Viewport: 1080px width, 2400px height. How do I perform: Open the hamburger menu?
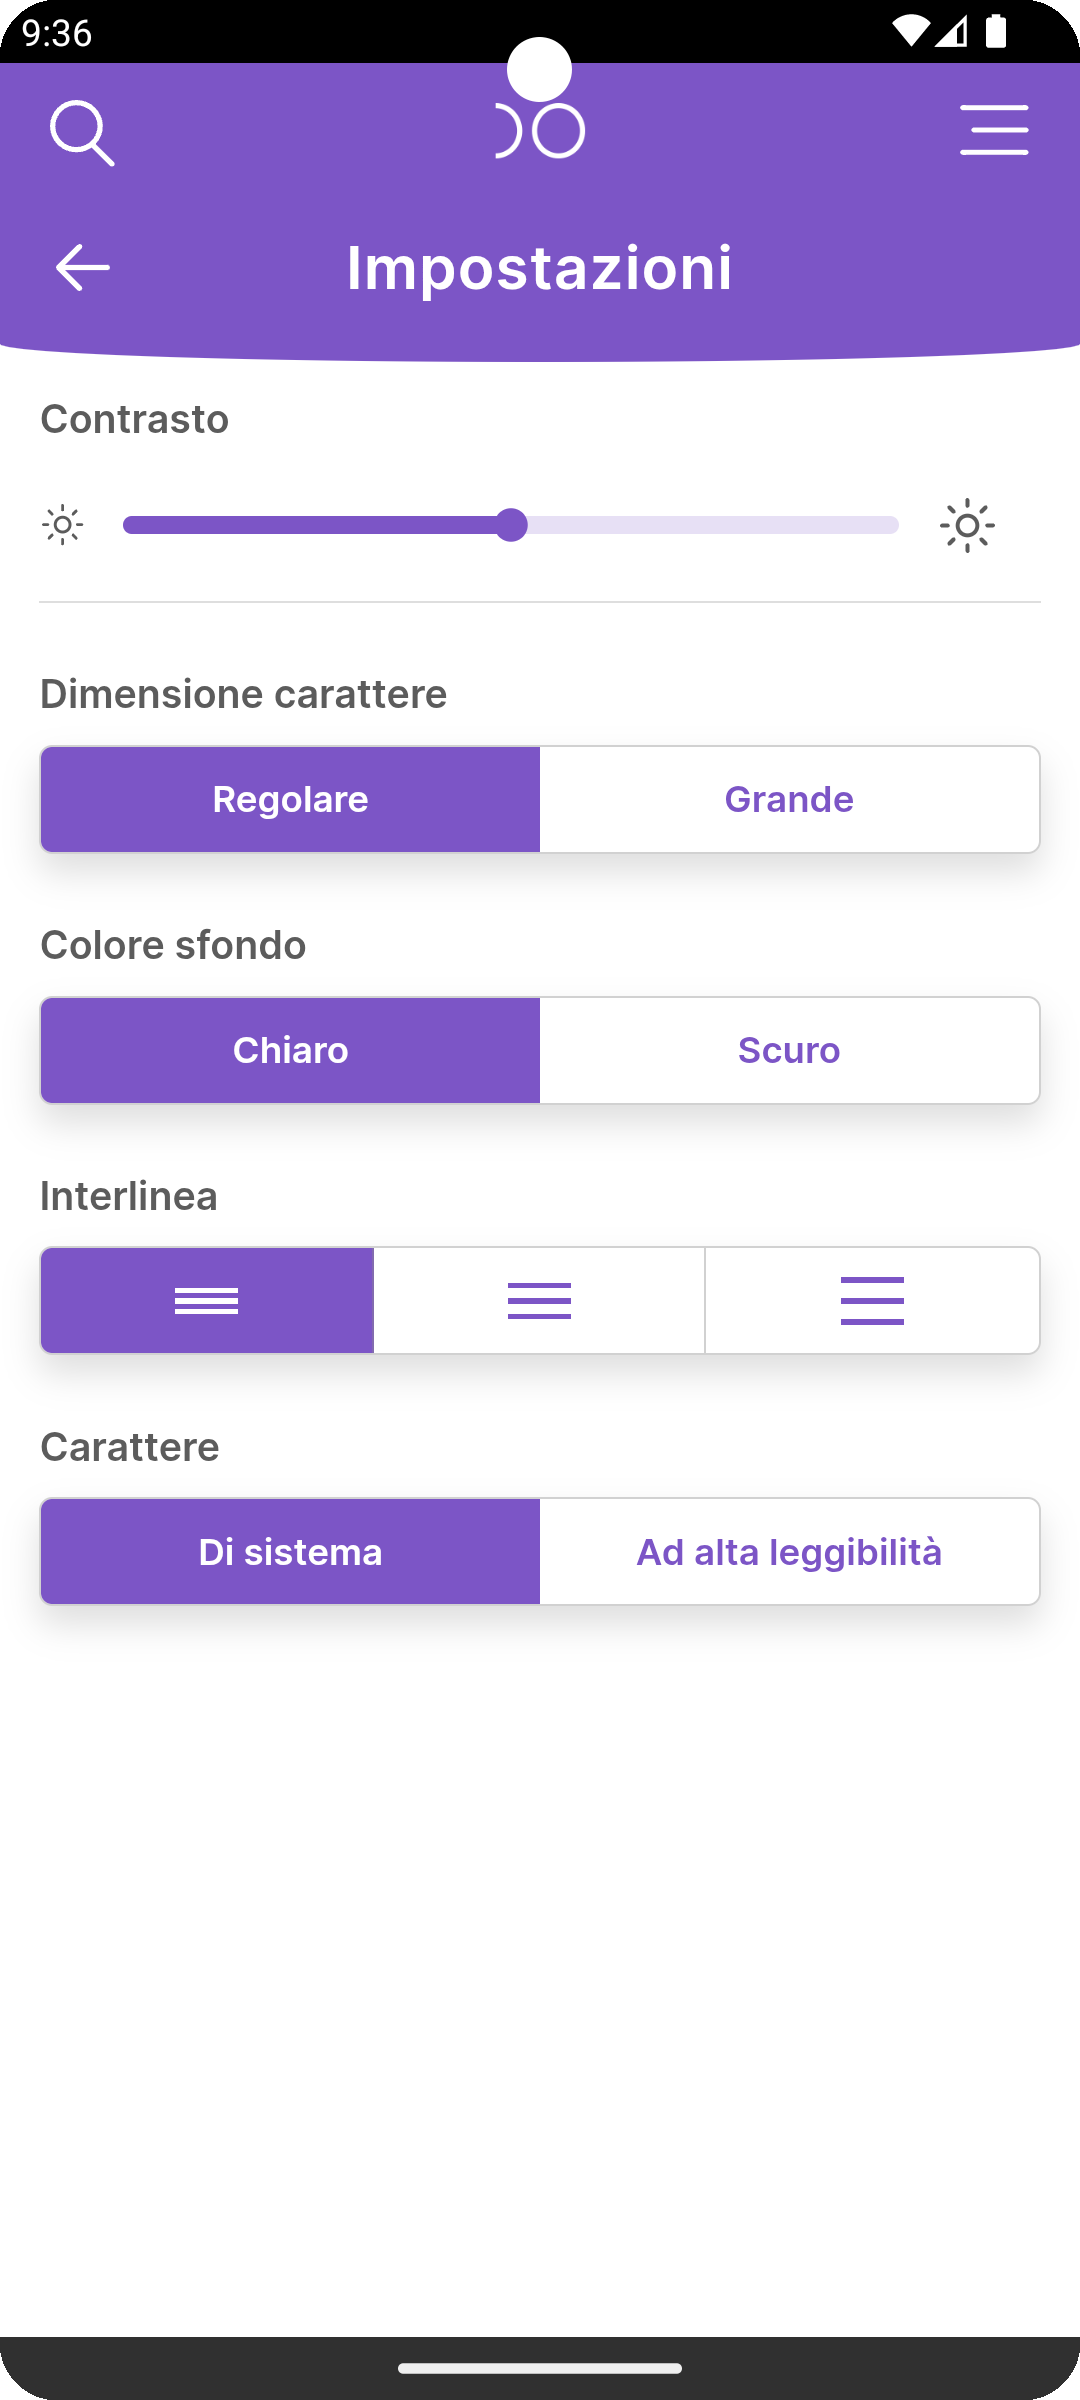pyautogui.click(x=994, y=130)
